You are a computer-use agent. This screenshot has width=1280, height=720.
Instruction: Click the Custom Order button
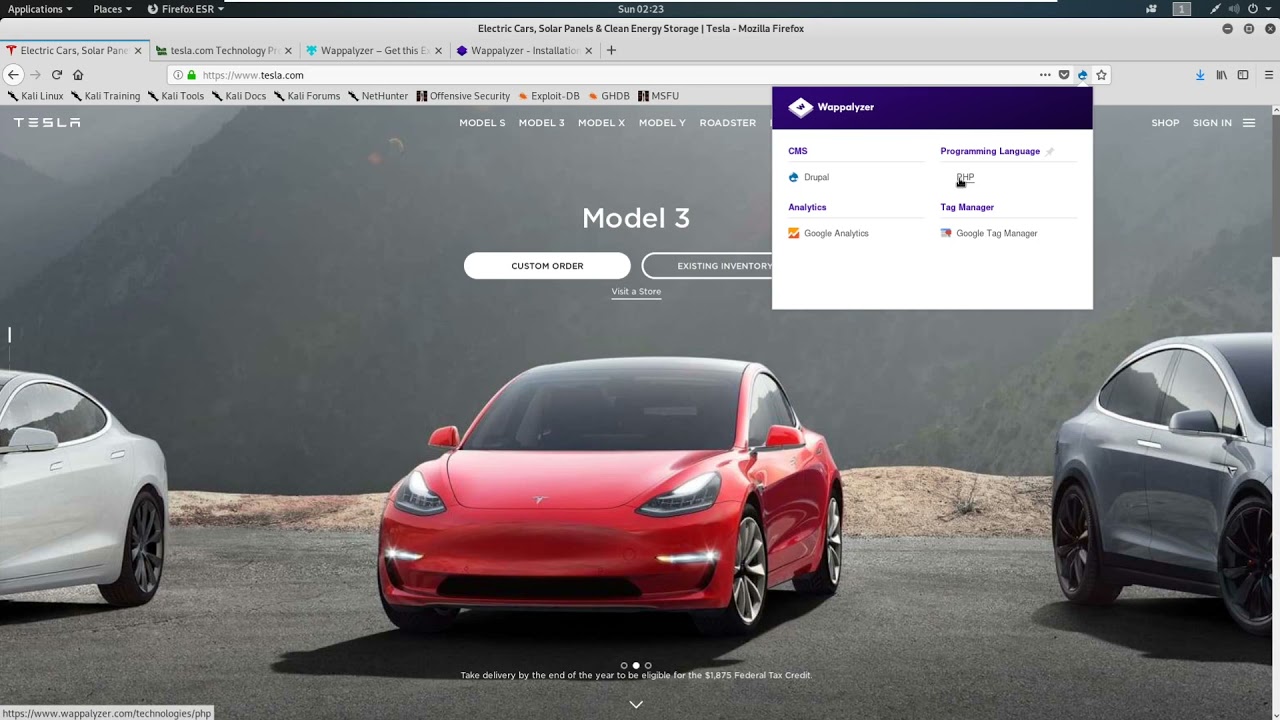click(x=547, y=266)
